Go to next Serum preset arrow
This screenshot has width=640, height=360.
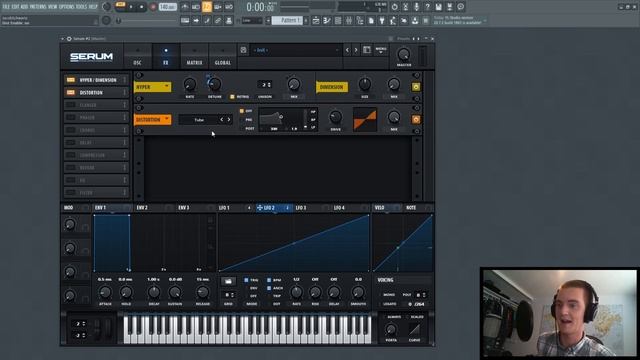click(356, 50)
